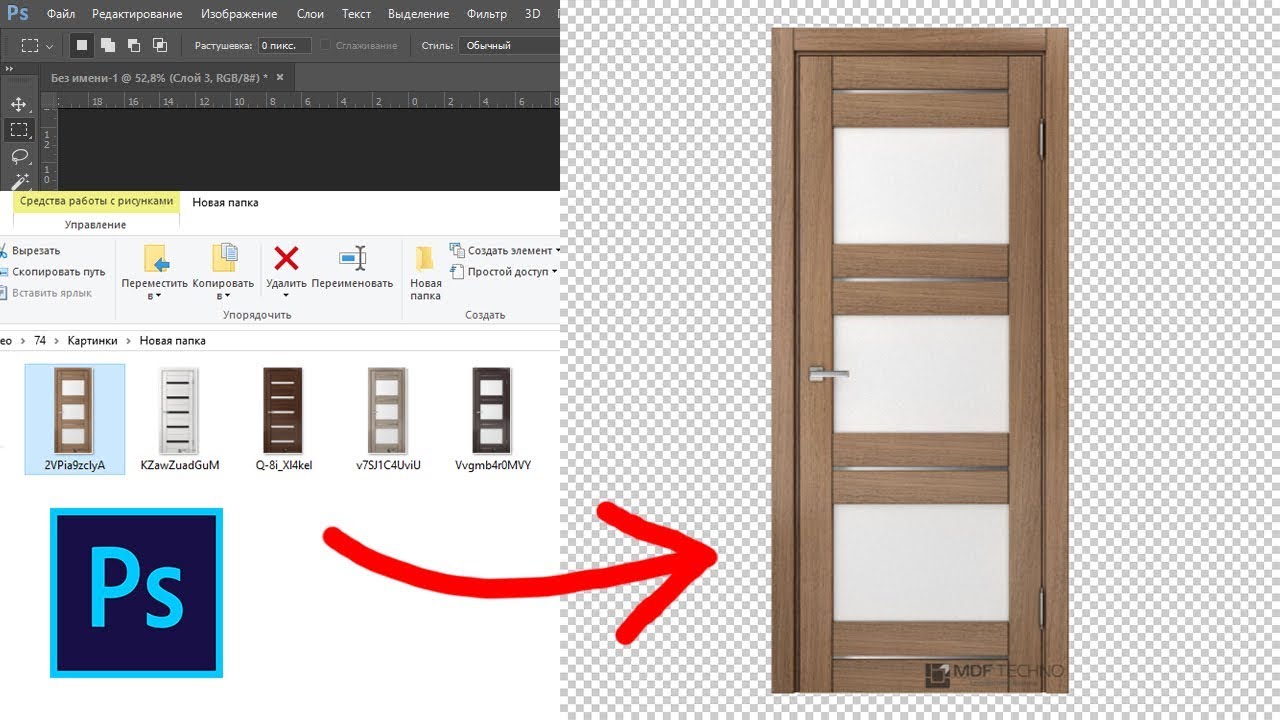Open the Слои menu

tap(310, 14)
